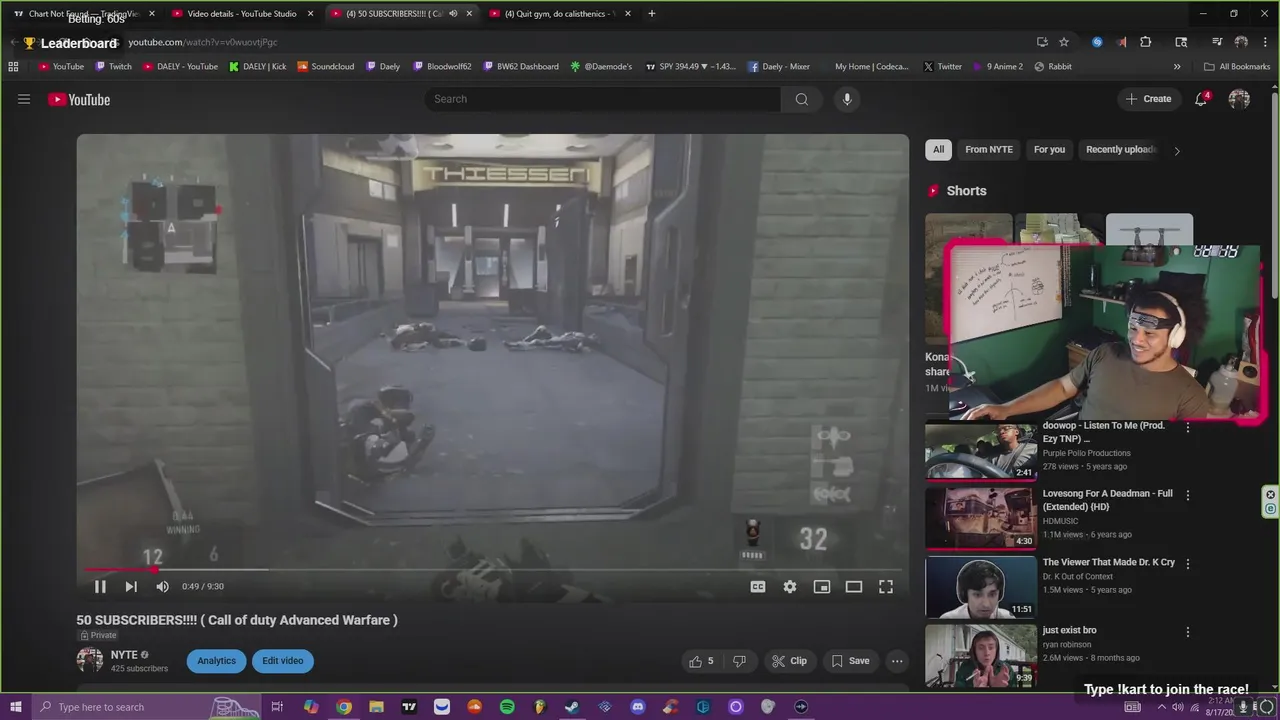Select the For you filter chip
1280x720 pixels.
click(x=1049, y=150)
